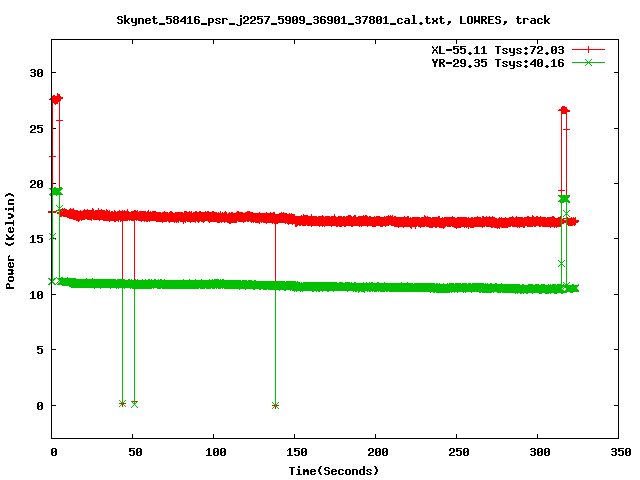
Task: Click x-axis tick label '250'
Action: coord(458,452)
